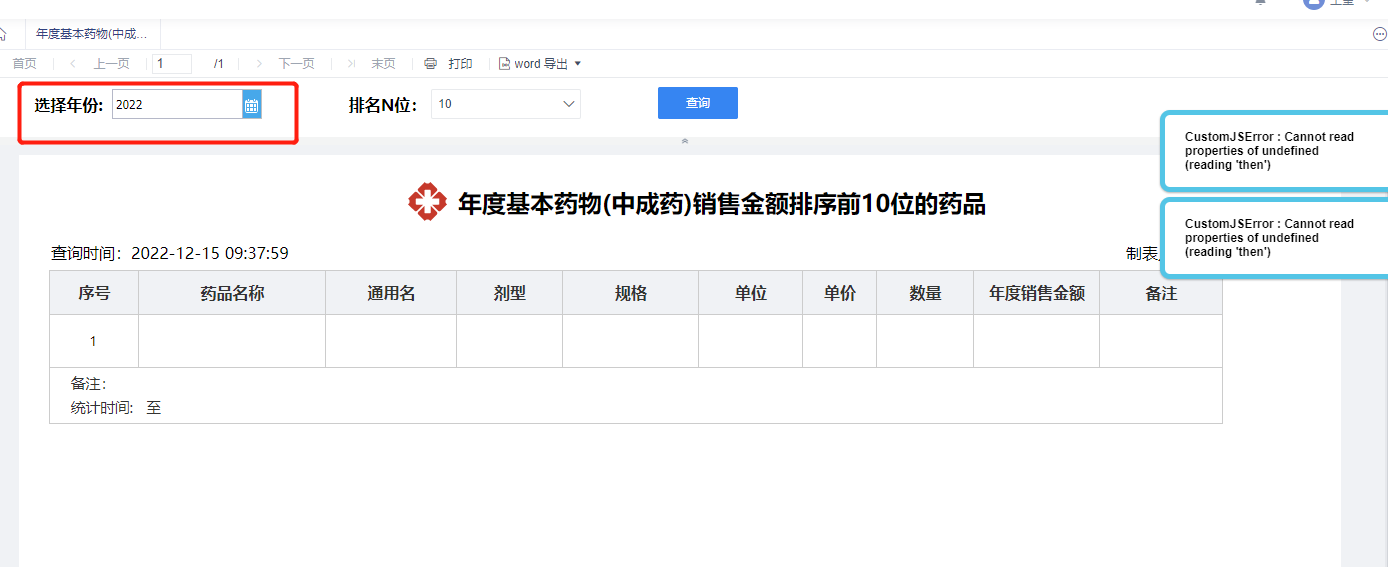
Task: Click the red medical cross logo
Action: (428, 202)
